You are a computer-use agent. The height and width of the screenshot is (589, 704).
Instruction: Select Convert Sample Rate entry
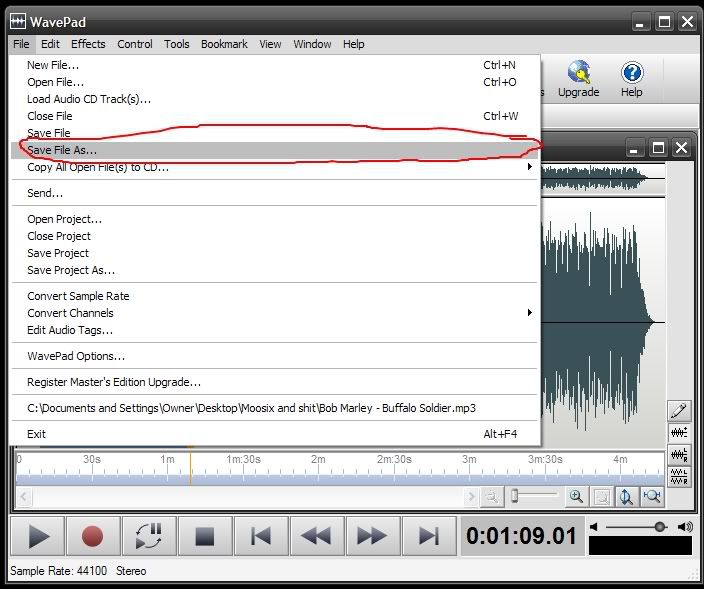pyautogui.click(x=274, y=296)
